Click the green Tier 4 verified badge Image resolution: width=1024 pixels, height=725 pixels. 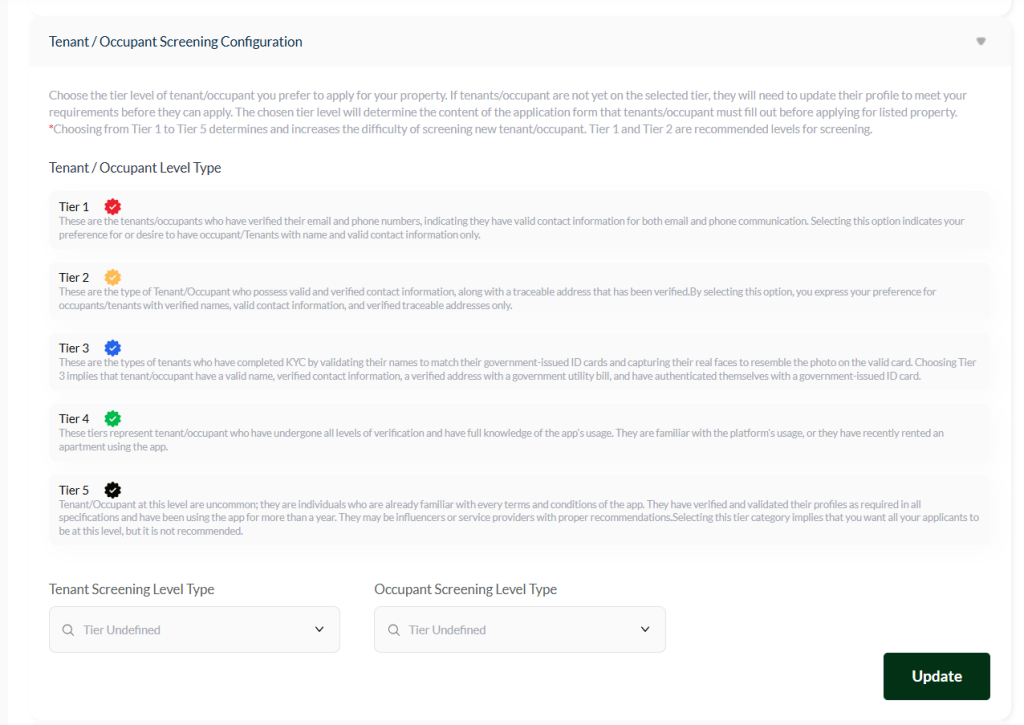113,418
